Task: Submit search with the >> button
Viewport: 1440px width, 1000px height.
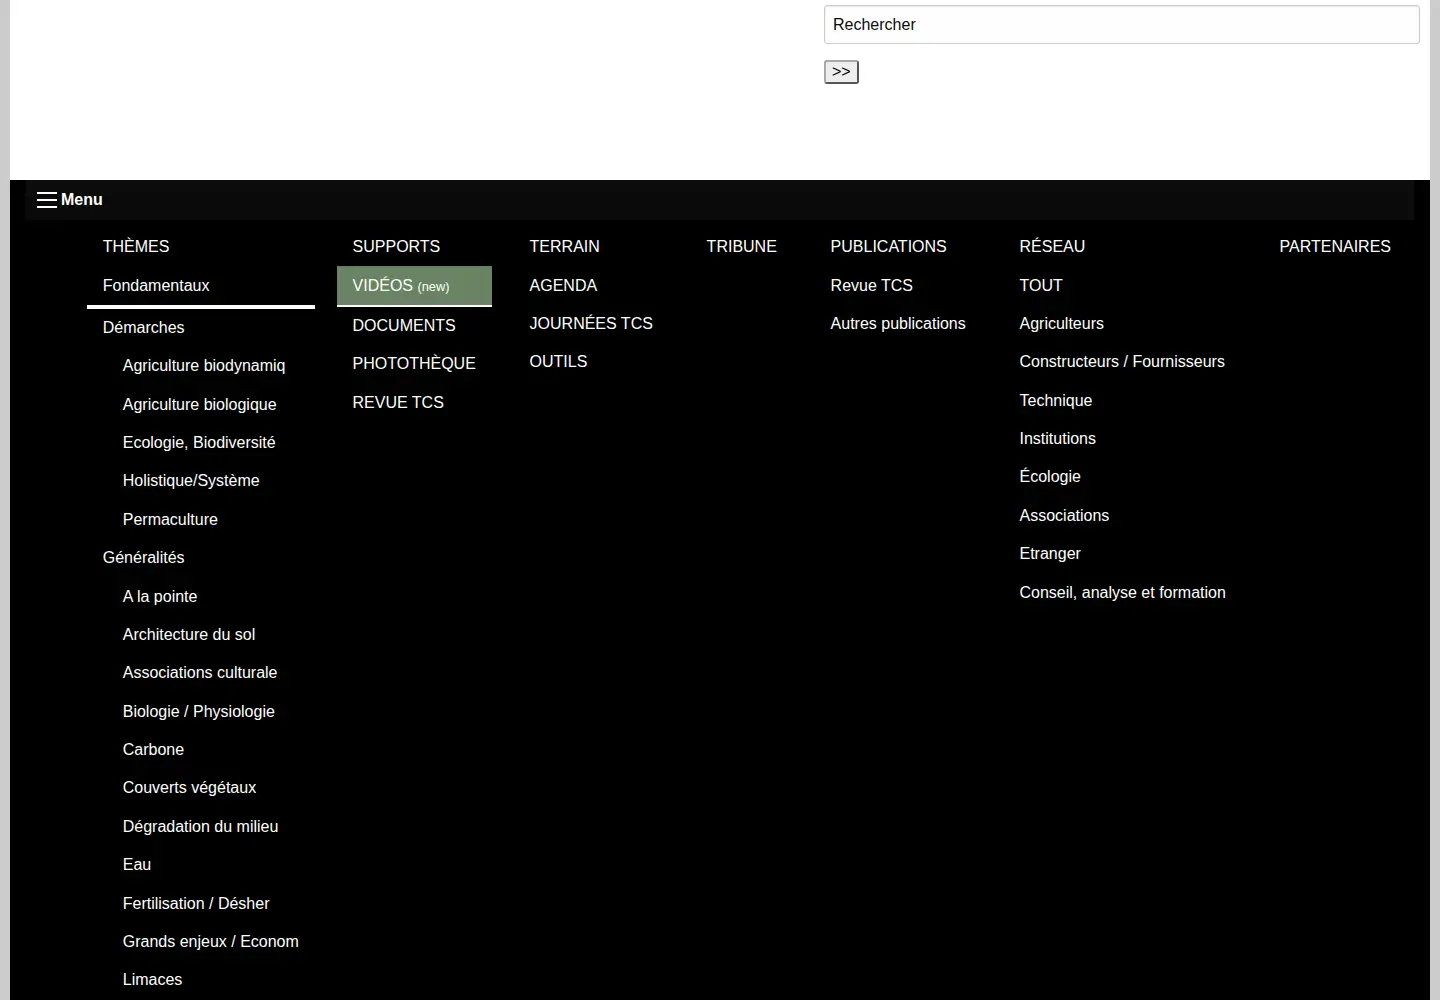Action: coord(841,72)
